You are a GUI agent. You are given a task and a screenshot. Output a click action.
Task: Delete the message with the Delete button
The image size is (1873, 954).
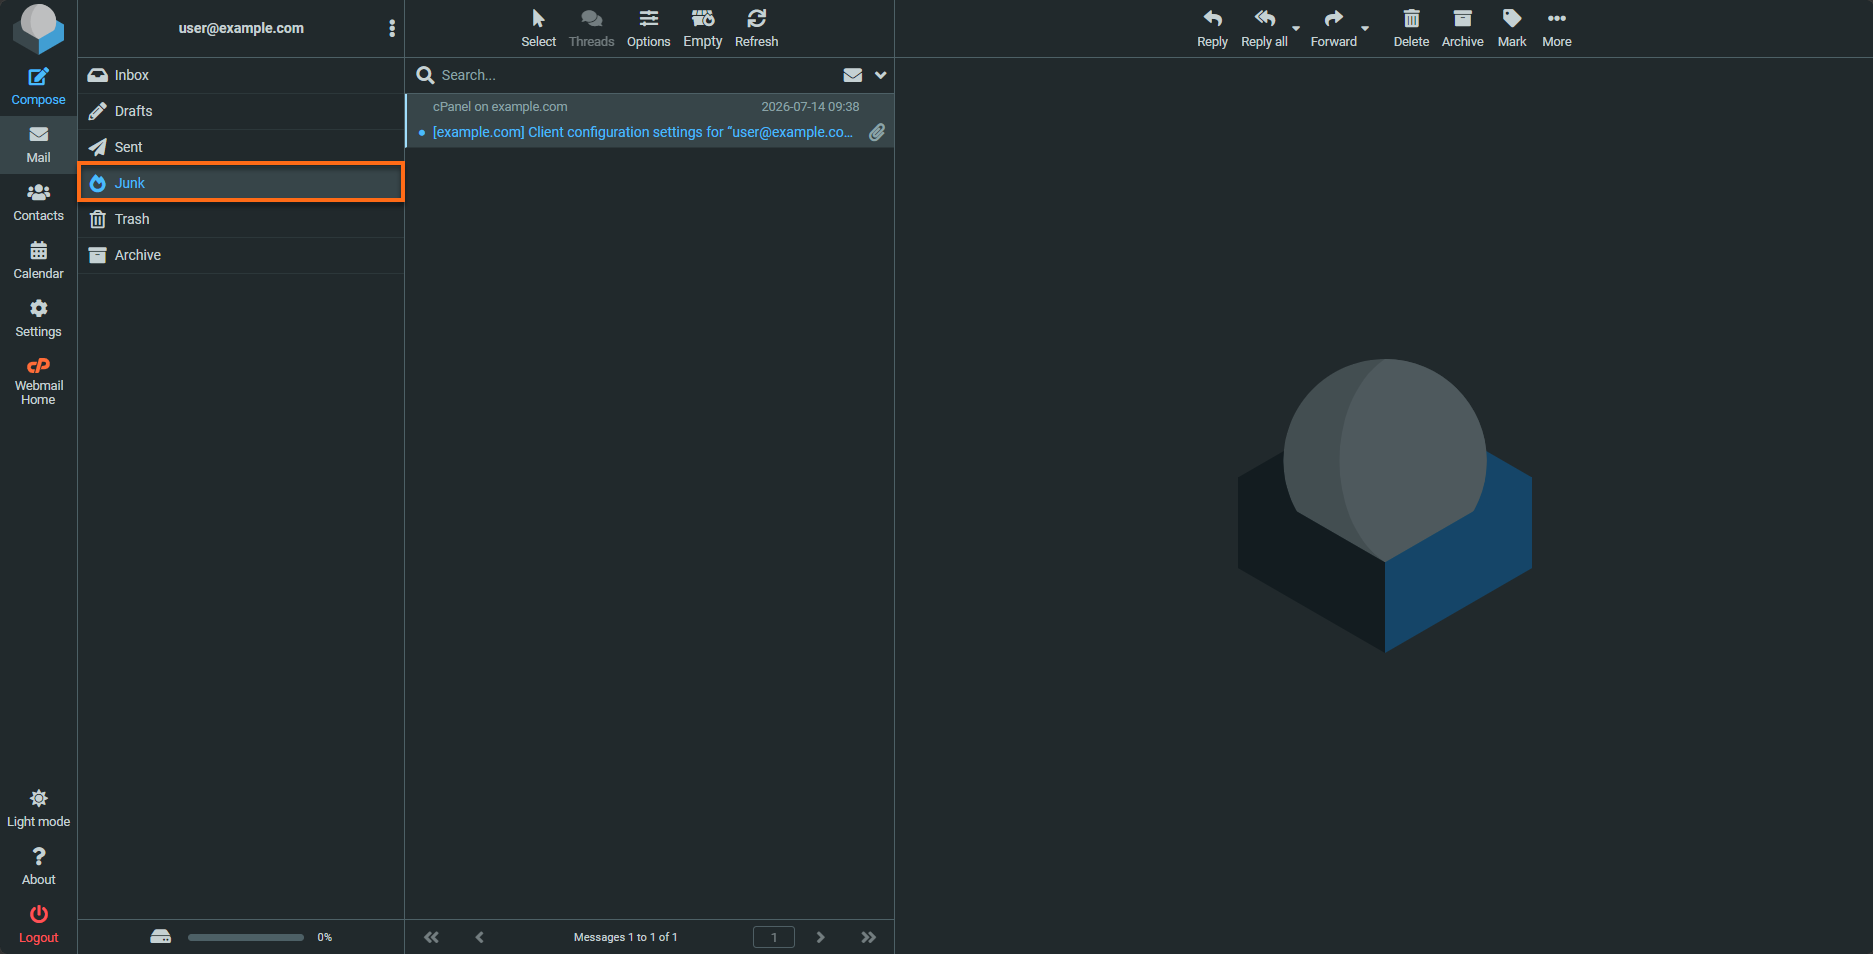pos(1411,28)
